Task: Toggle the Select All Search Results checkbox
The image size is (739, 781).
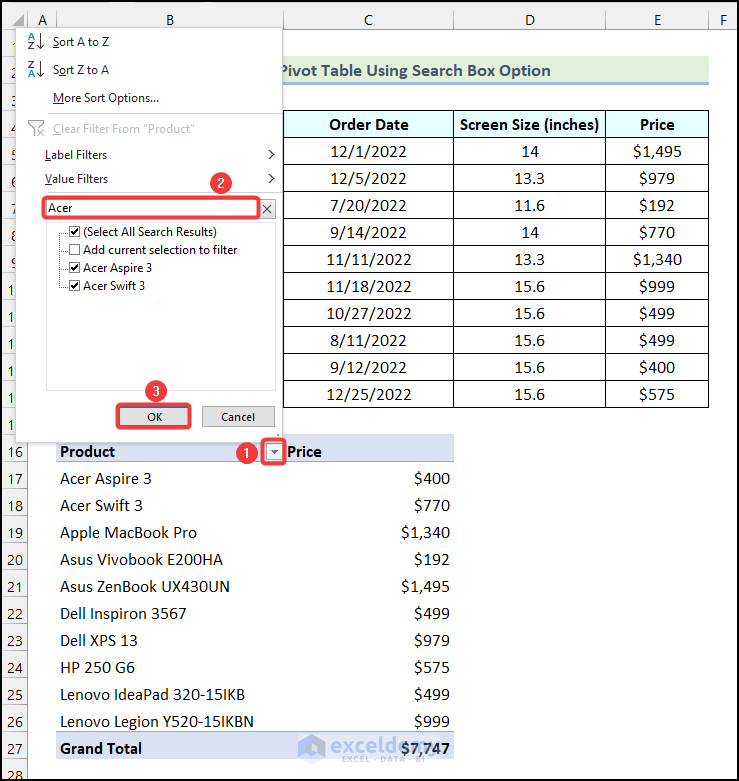Action: coord(75,232)
